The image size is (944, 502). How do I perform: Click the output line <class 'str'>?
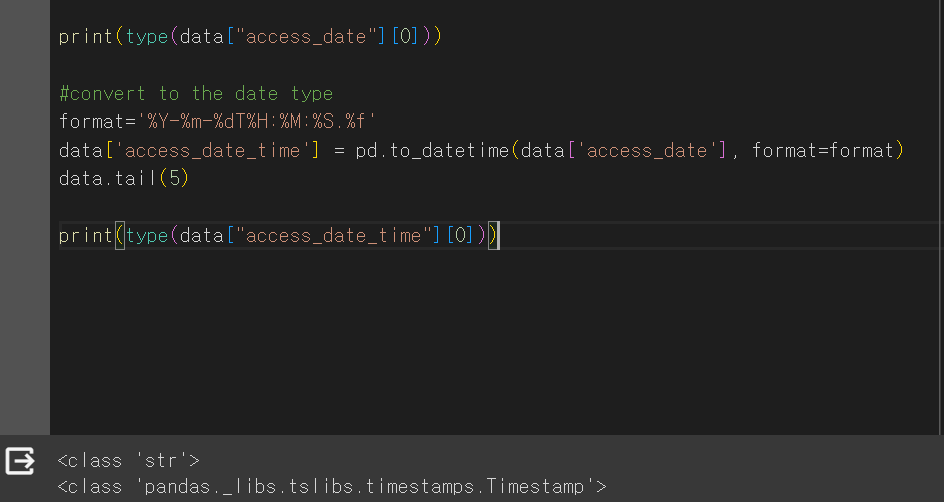129,461
